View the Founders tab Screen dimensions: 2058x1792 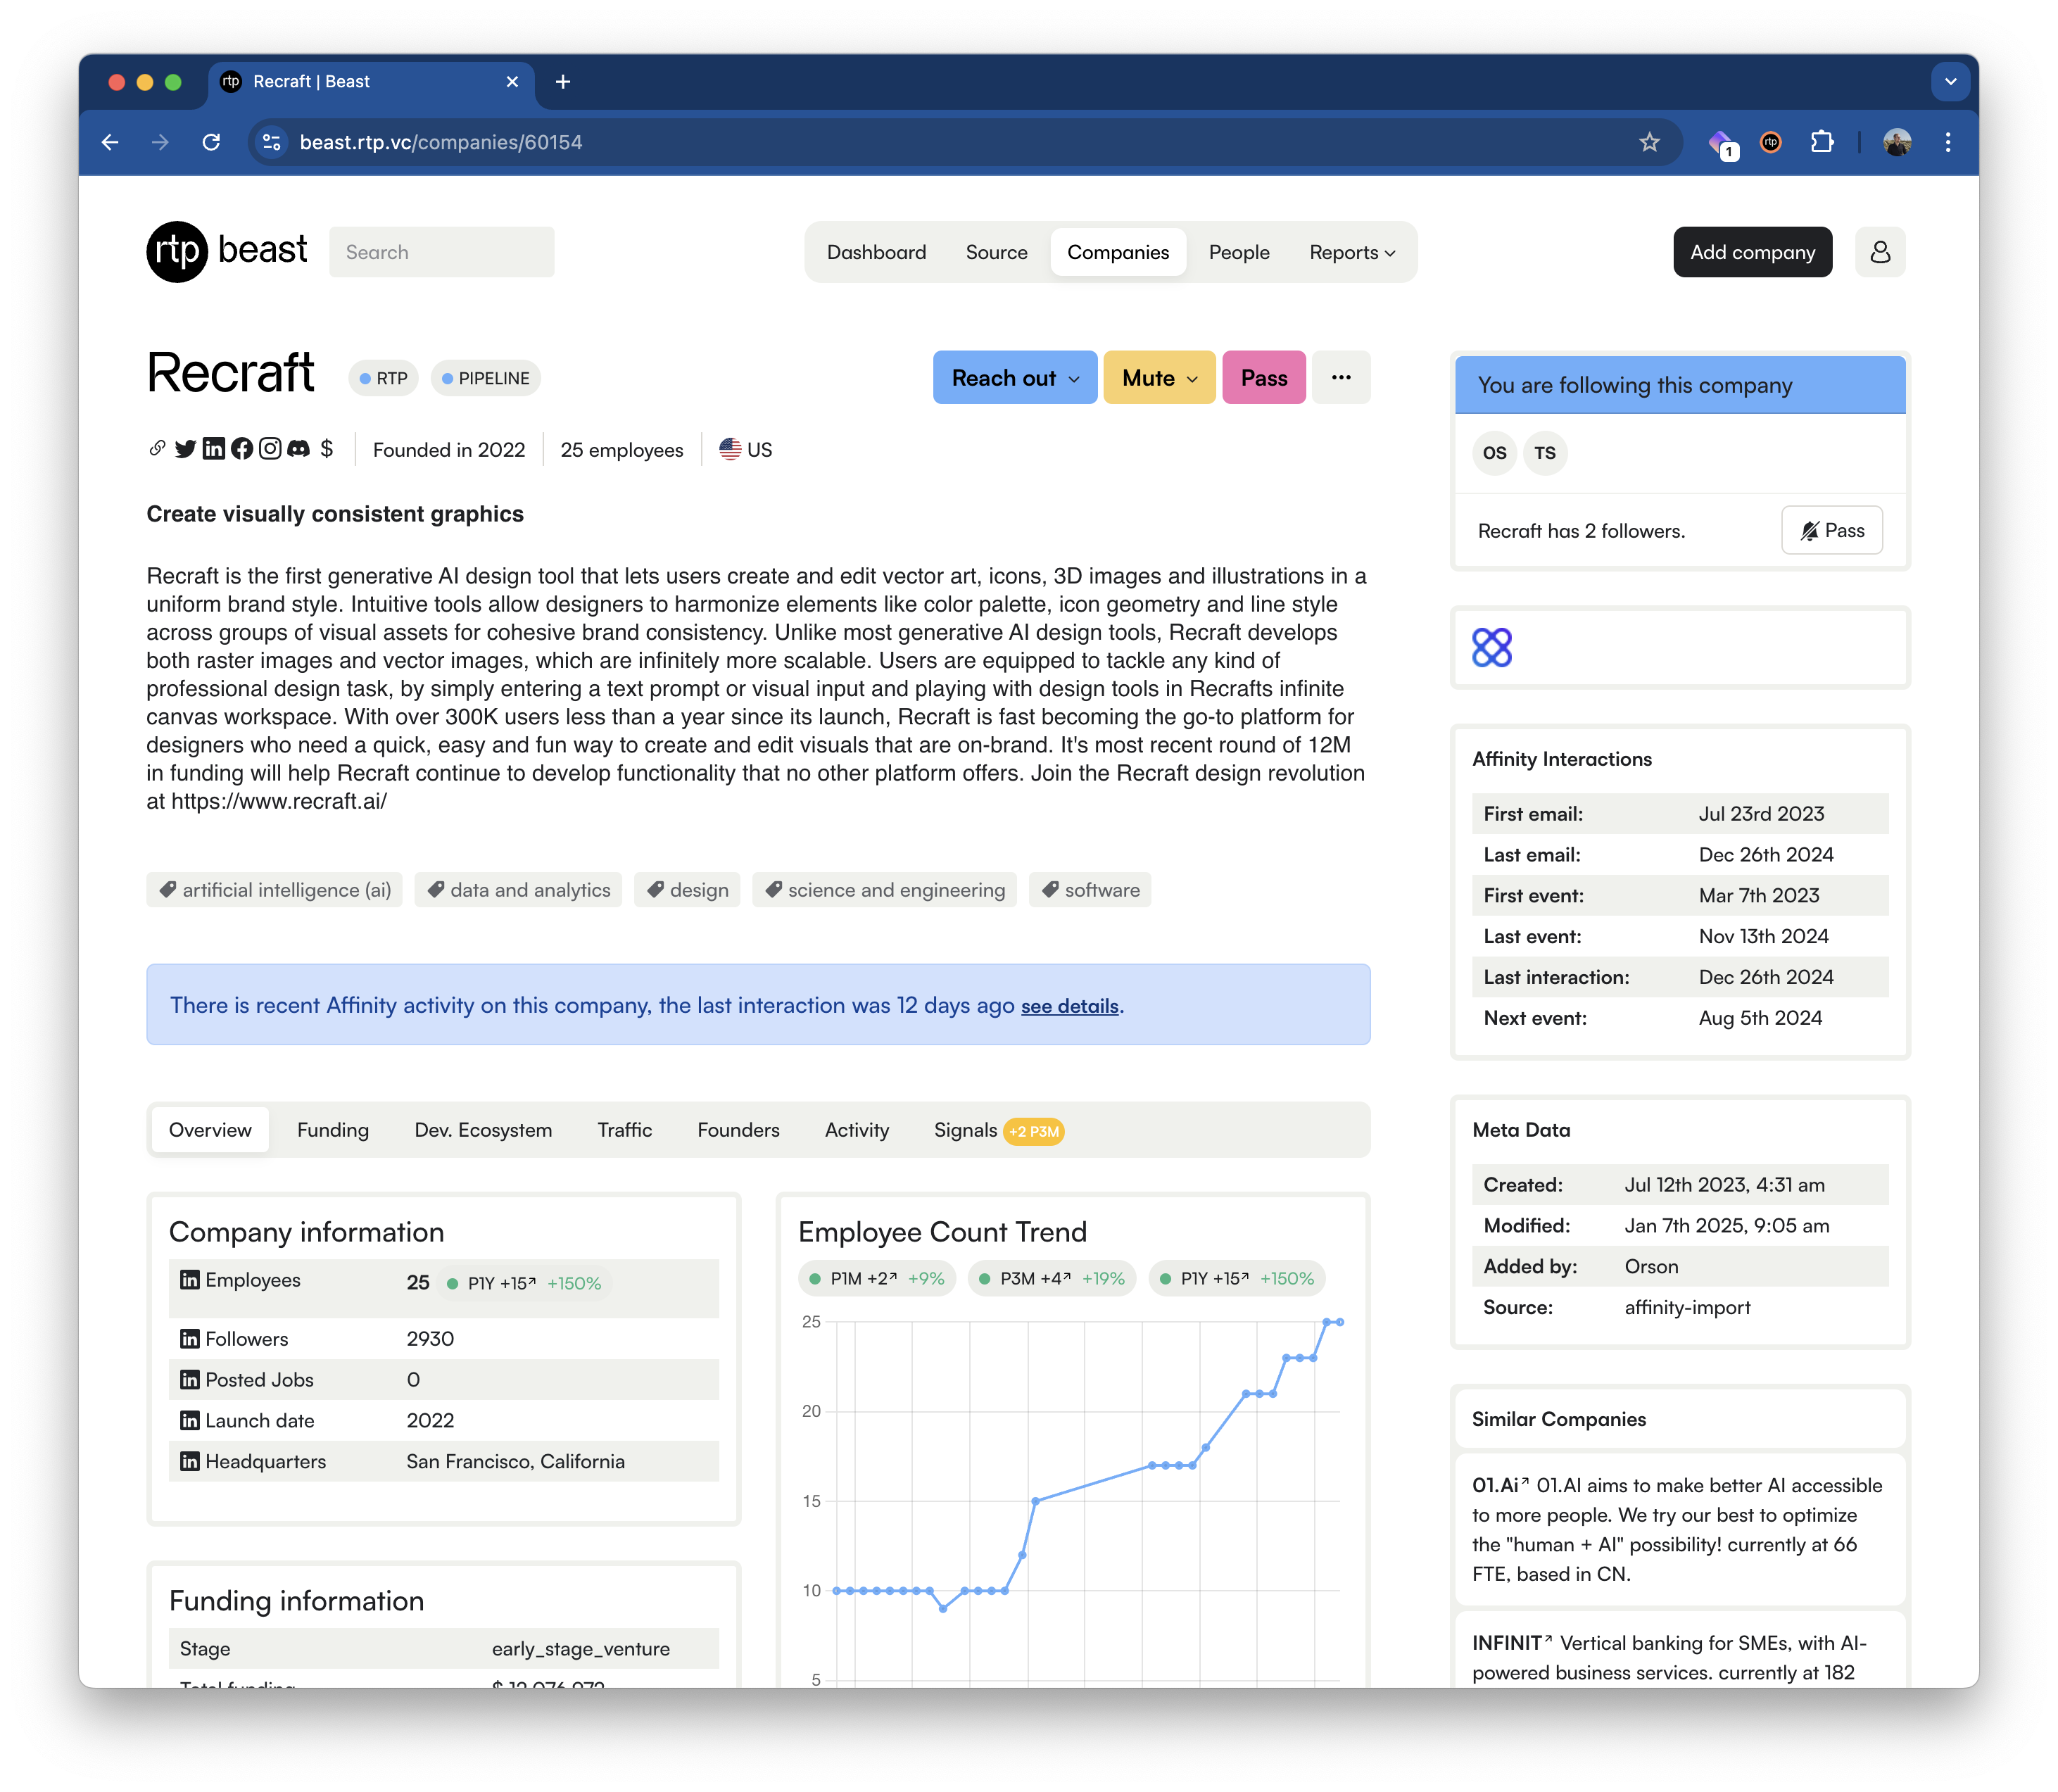coord(738,1129)
